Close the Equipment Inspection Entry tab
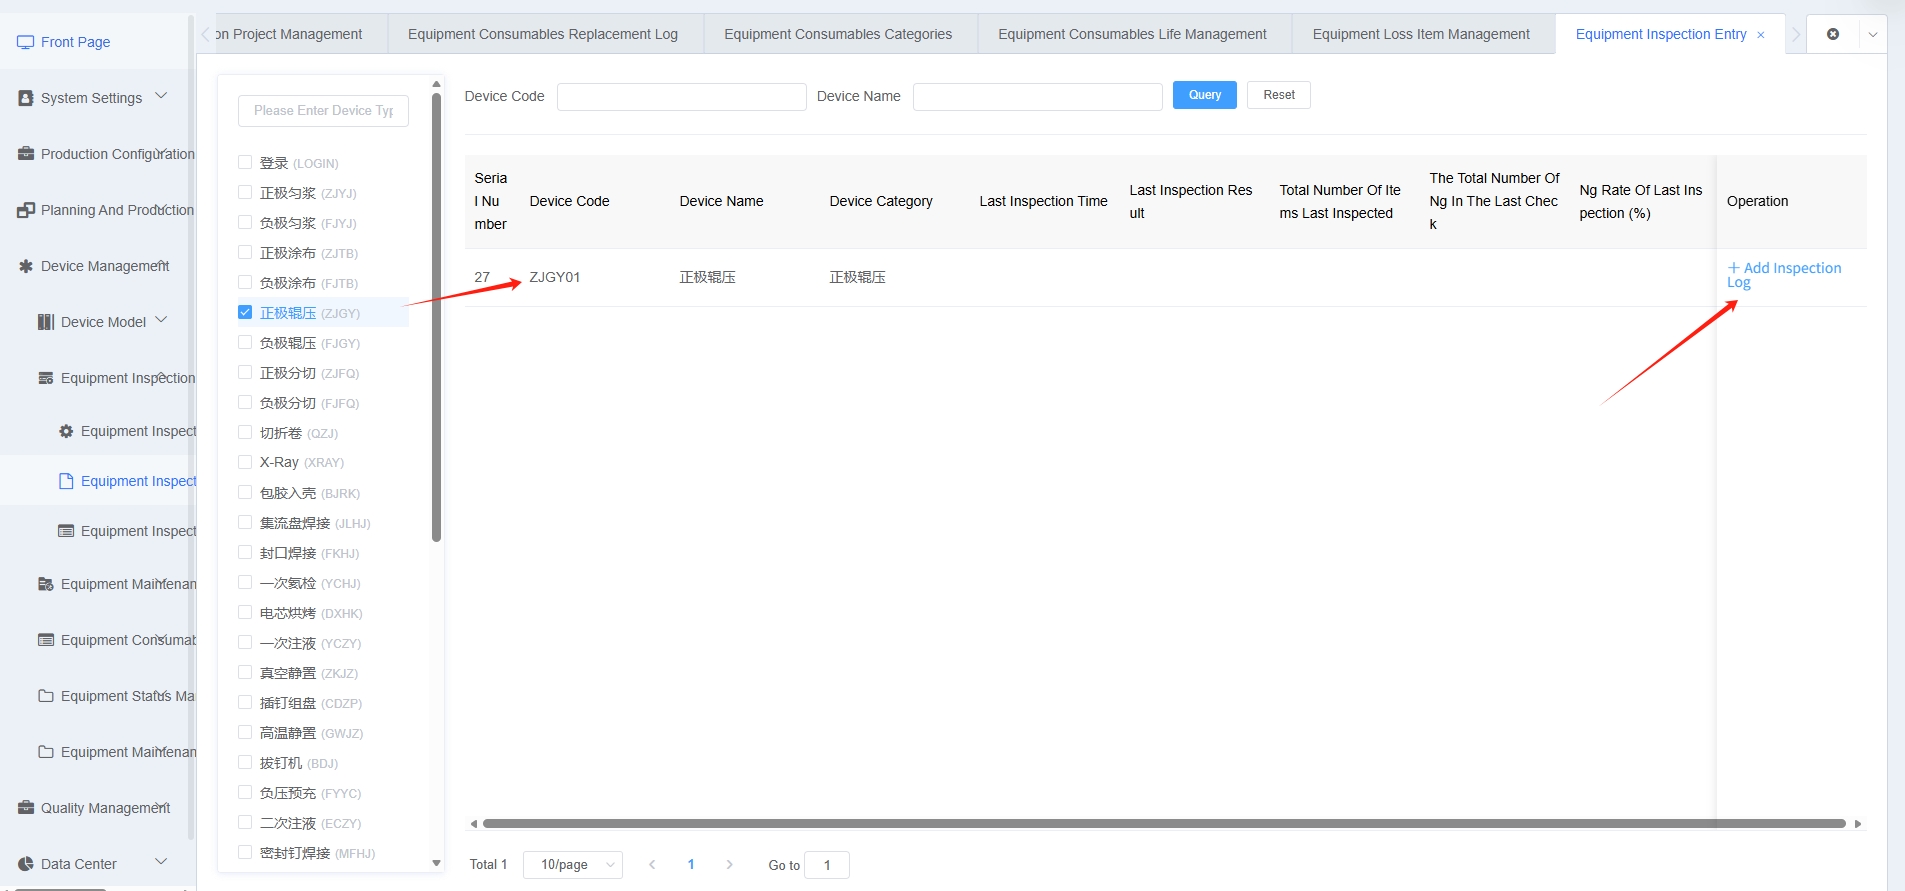Image resolution: width=1905 pixels, height=891 pixels. 1761,35
